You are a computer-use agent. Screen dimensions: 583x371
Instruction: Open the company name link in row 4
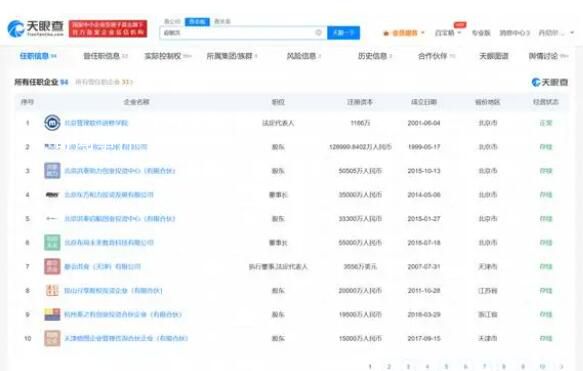tap(109, 195)
